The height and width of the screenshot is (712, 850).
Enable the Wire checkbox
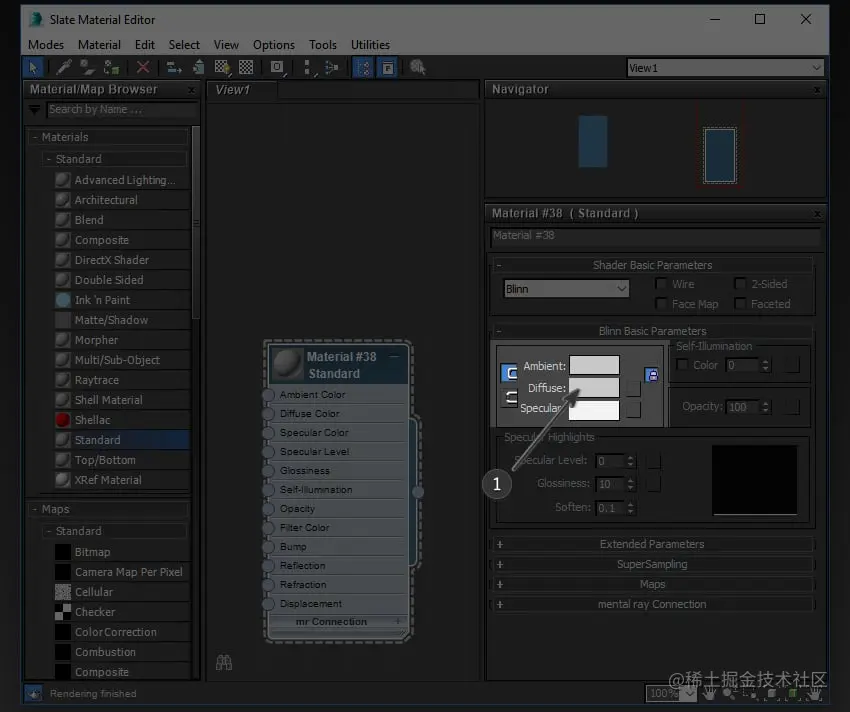(x=661, y=283)
